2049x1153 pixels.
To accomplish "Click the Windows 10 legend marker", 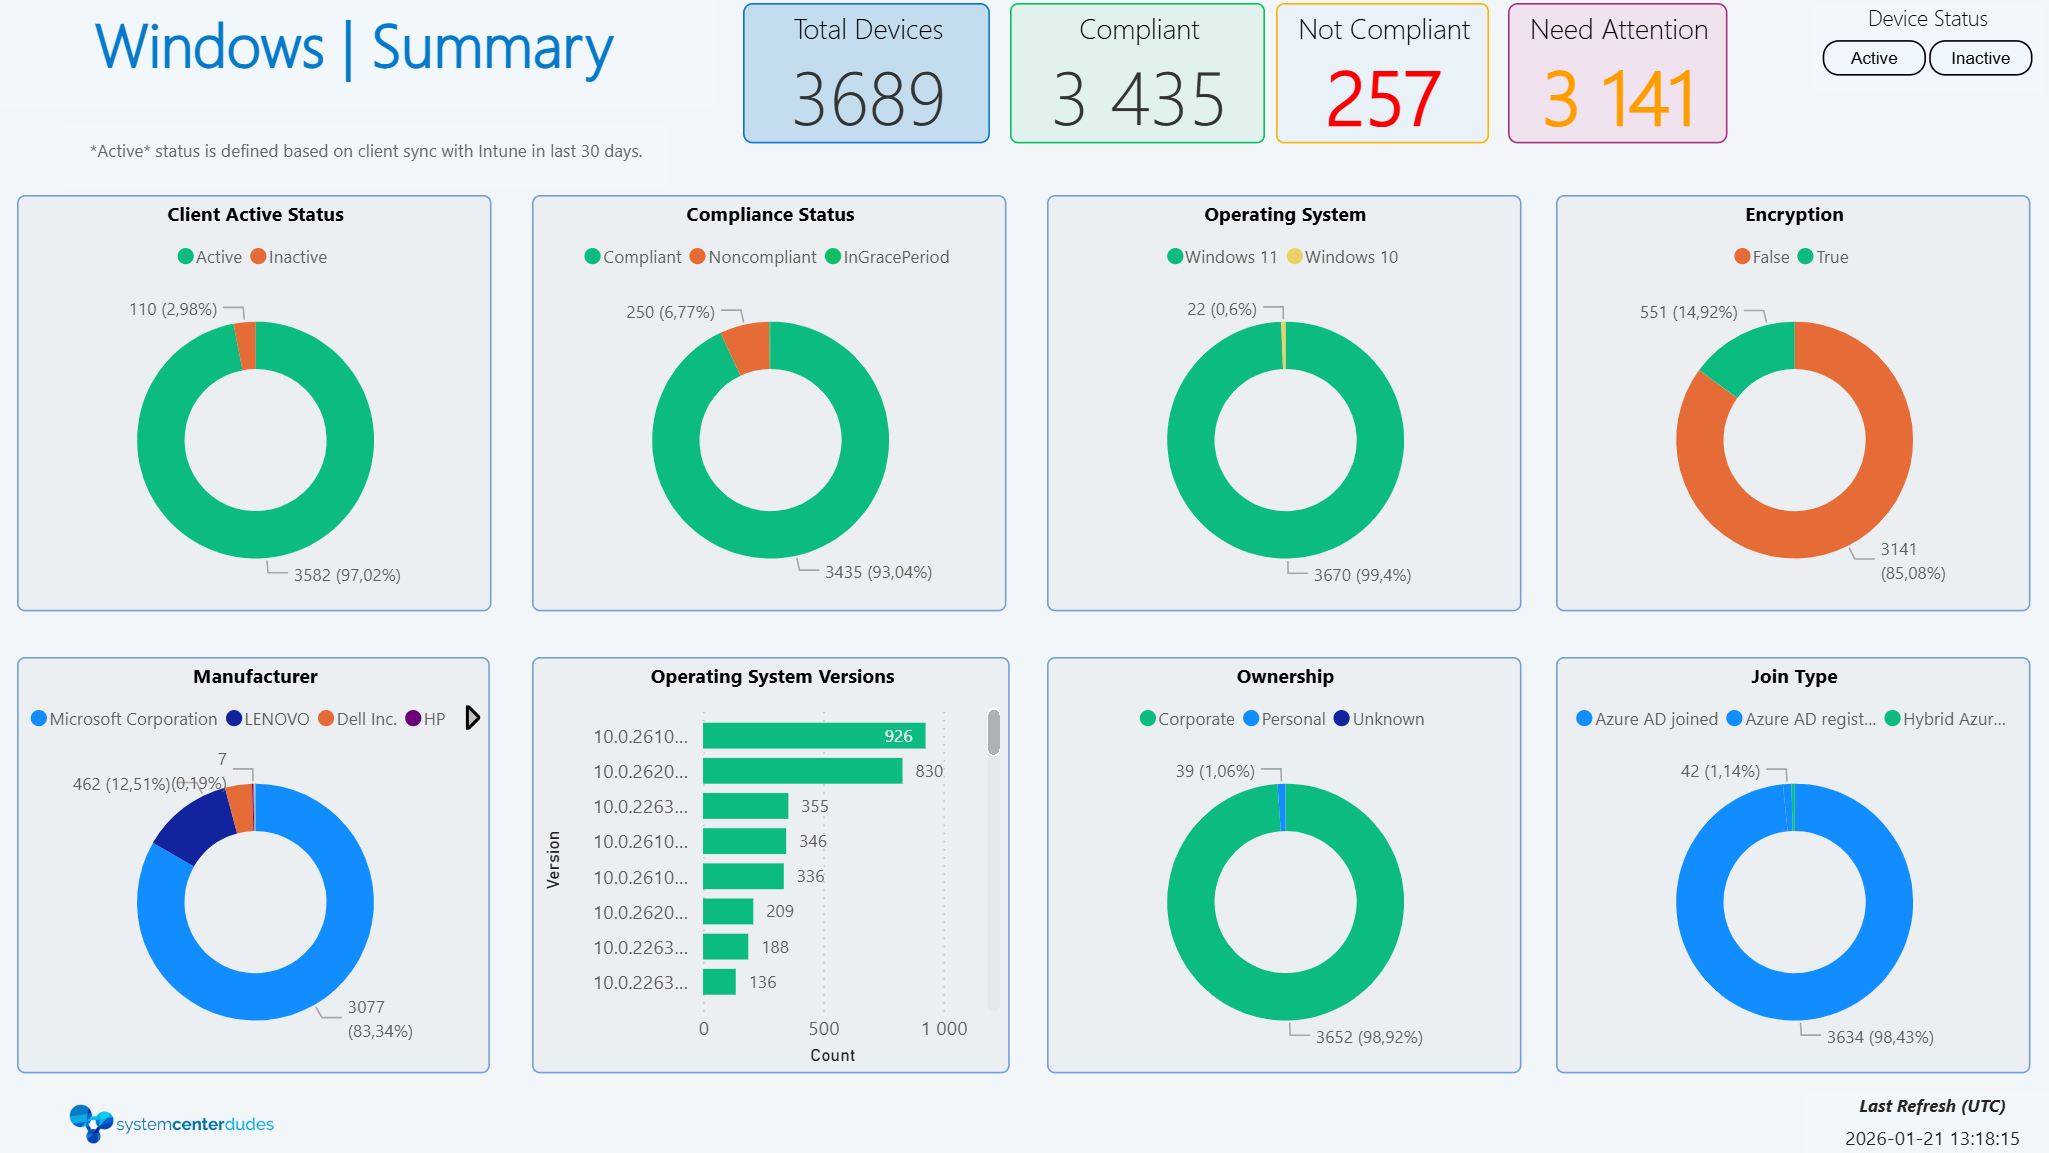I will 1295,257.
